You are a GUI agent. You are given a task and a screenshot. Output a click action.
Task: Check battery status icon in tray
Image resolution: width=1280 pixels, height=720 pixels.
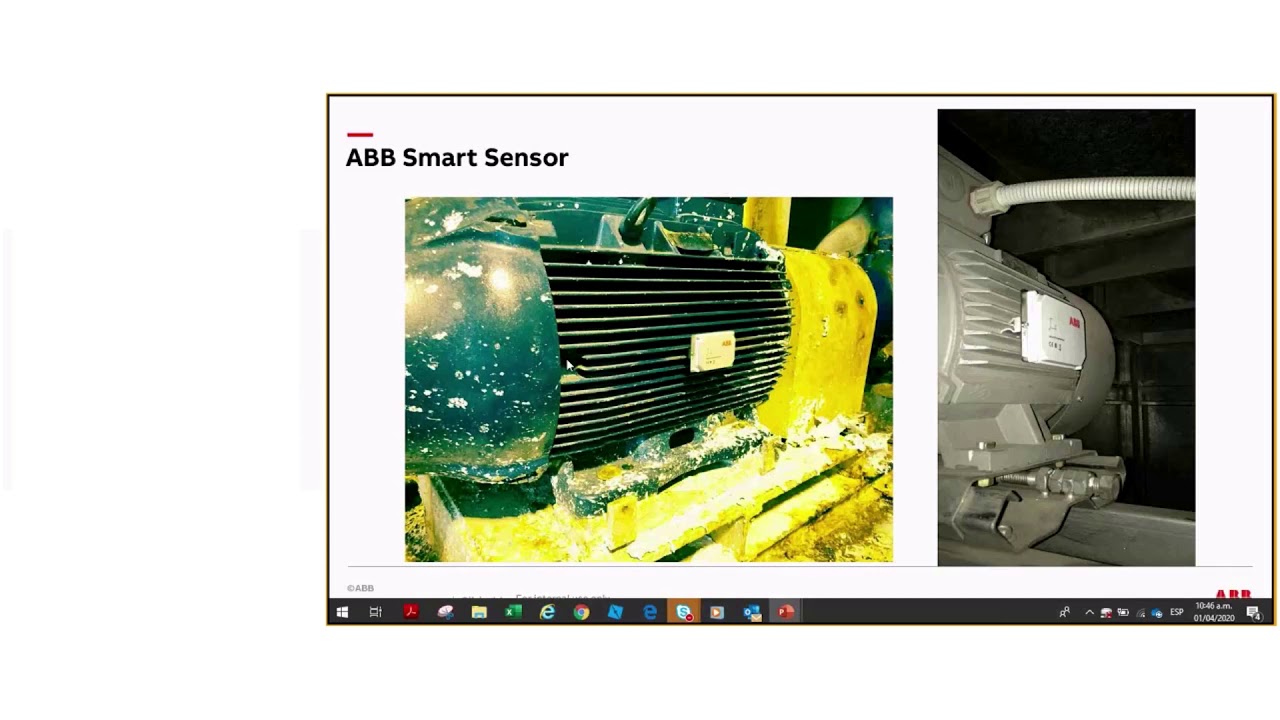1123,612
